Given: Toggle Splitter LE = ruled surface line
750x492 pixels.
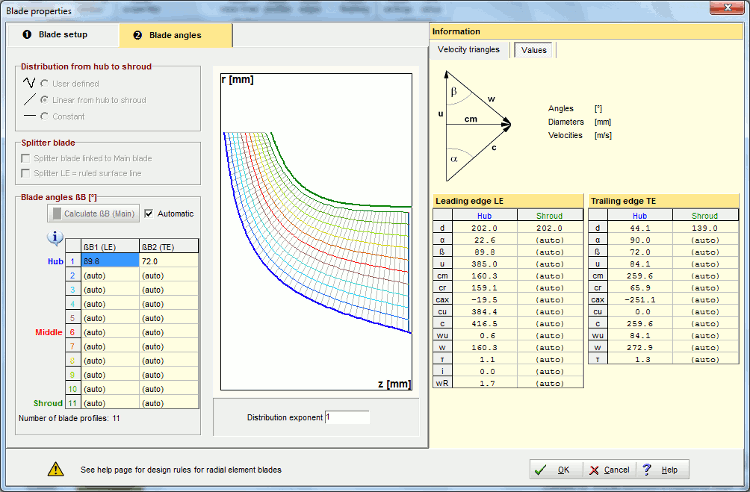Looking at the screenshot, I should (26, 173).
